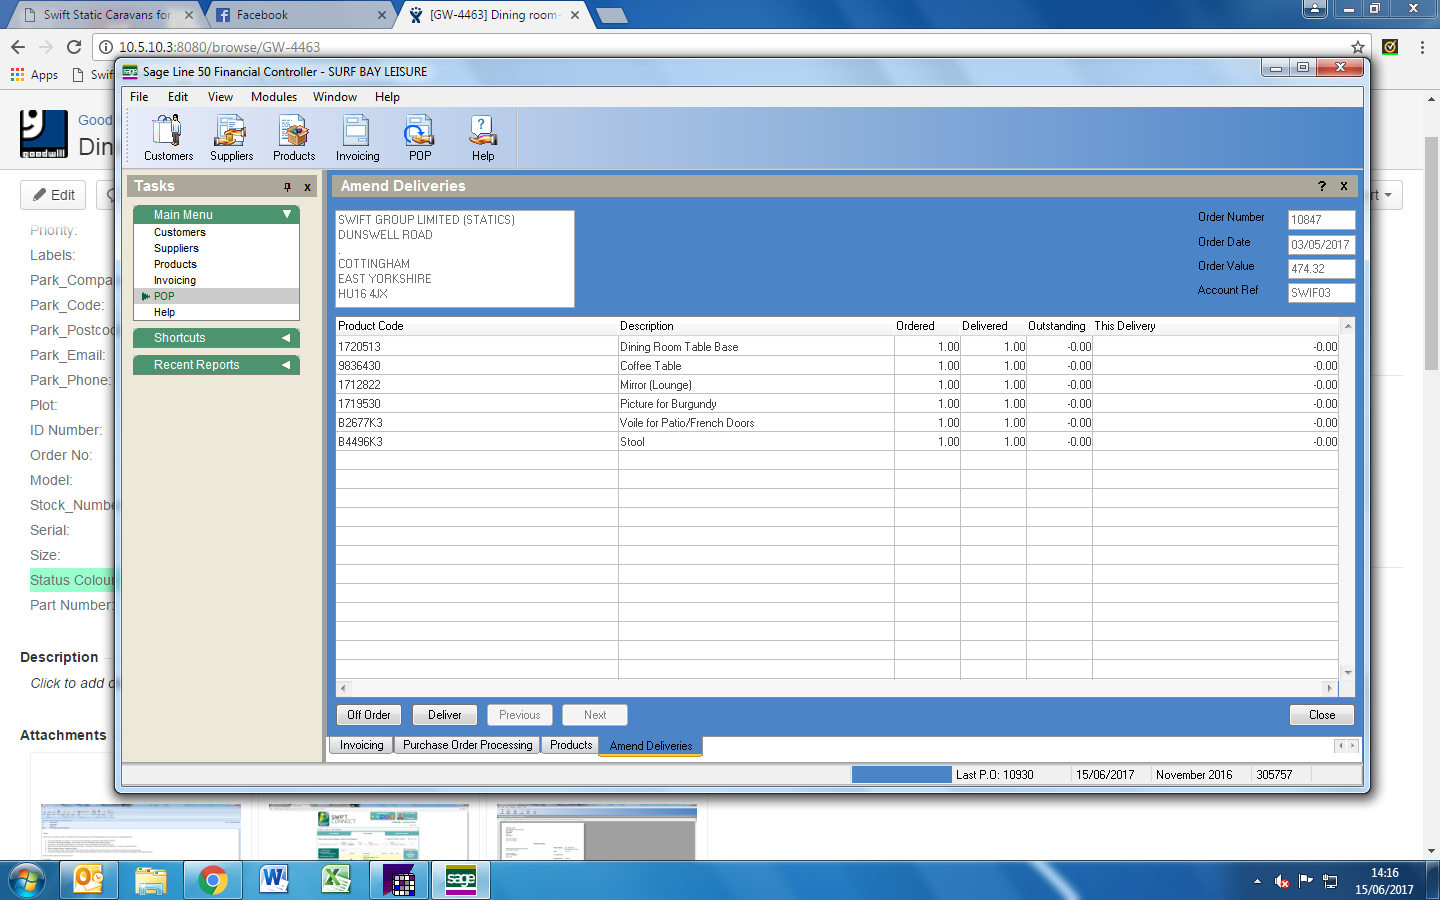
Task: Open the Customers toolbar icon
Action: (x=168, y=137)
